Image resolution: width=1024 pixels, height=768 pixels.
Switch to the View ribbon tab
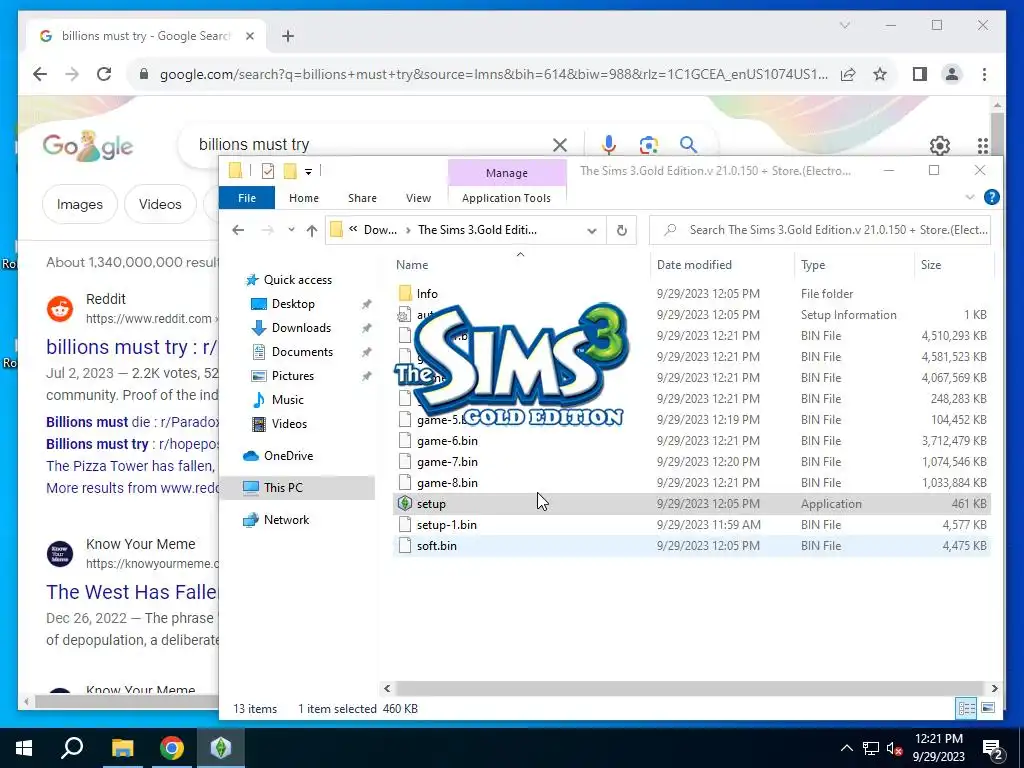[x=418, y=198]
